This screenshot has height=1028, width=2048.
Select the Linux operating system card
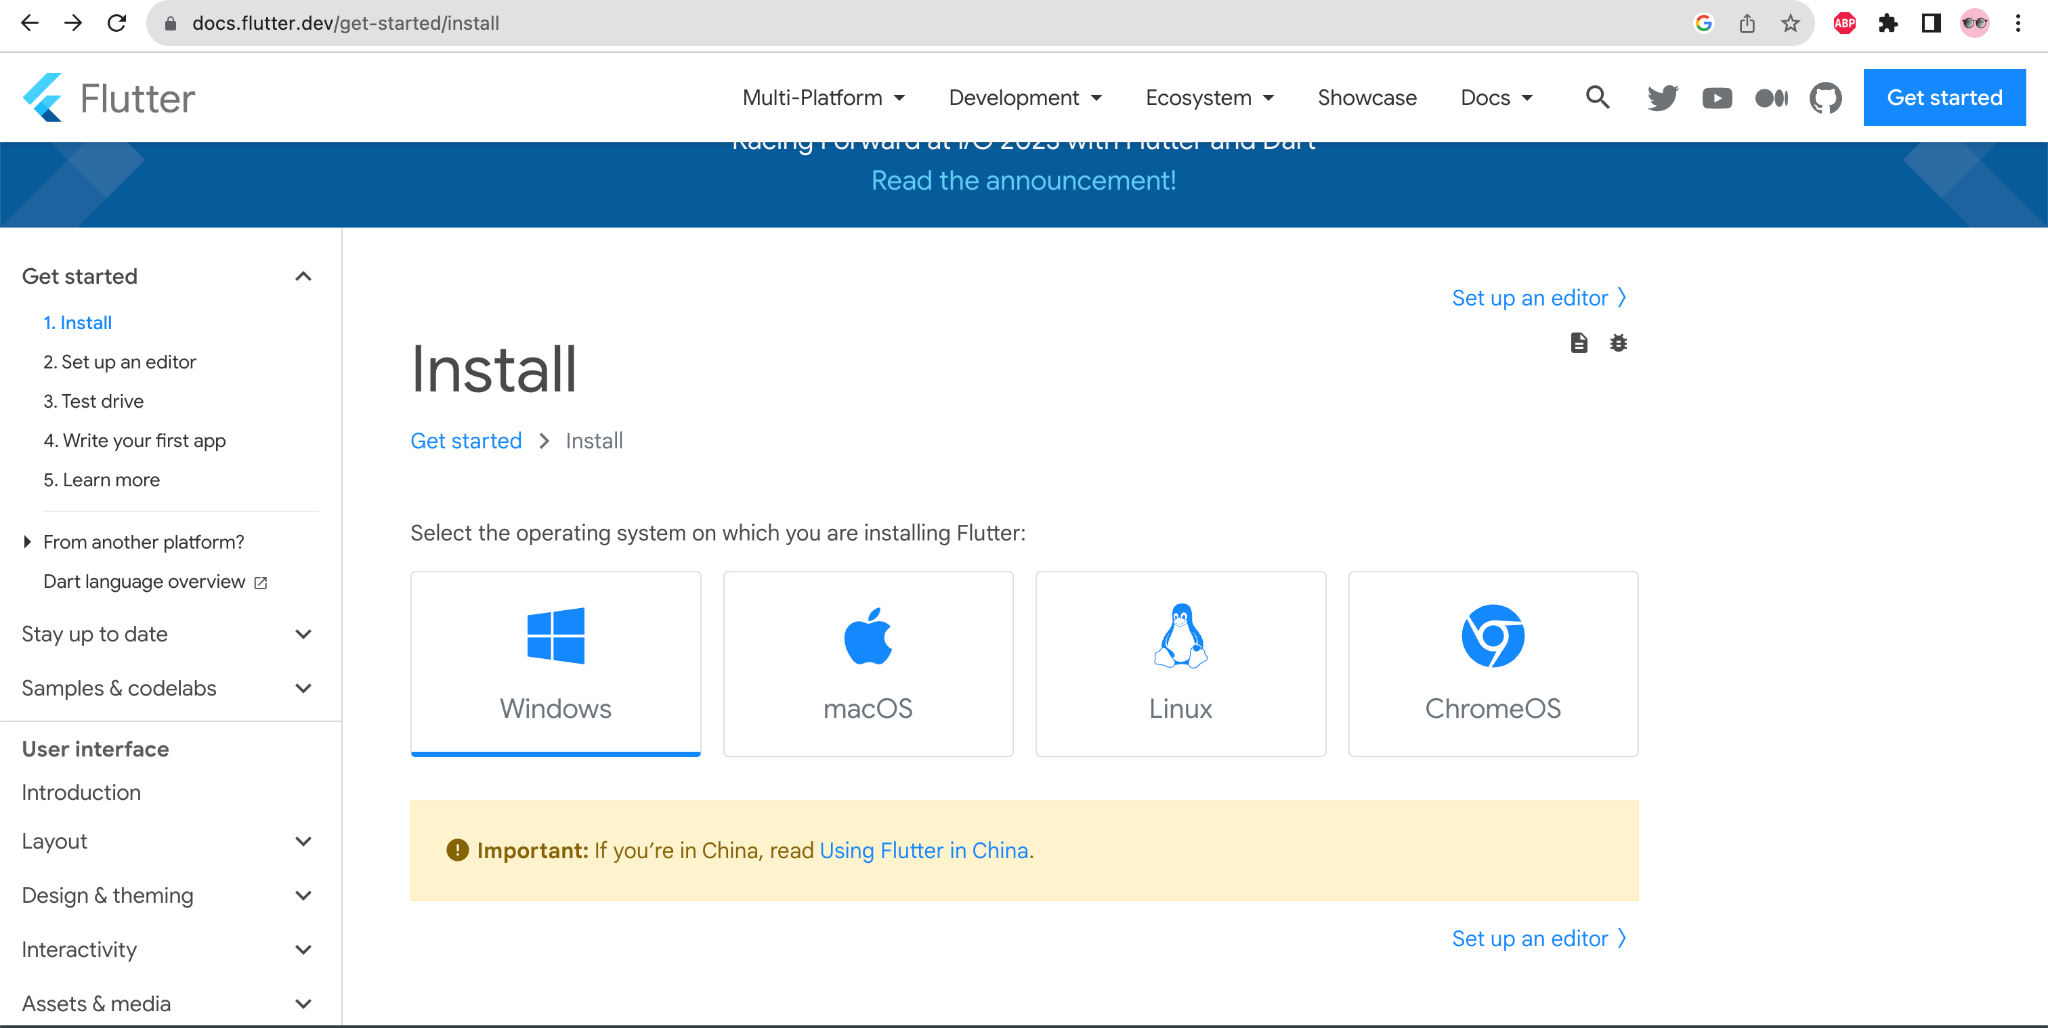tap(1181, 664)
